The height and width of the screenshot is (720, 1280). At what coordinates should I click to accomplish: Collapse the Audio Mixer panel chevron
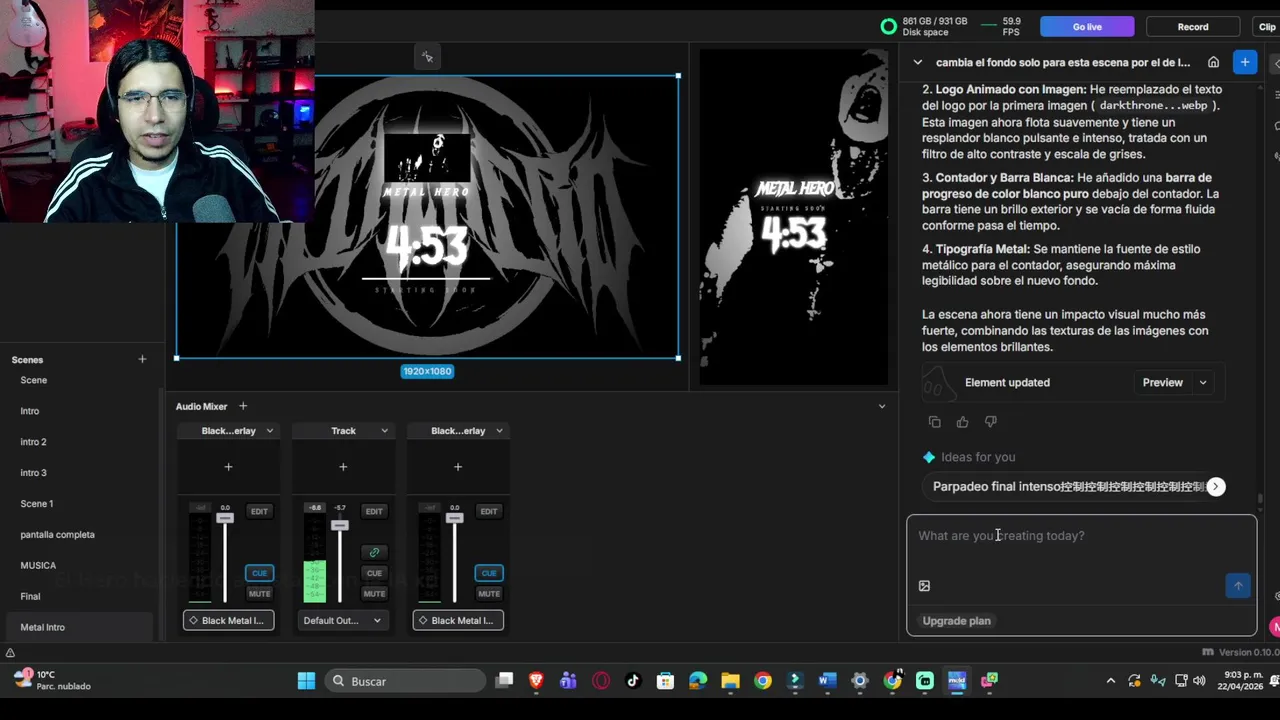[x=882, y=406]
